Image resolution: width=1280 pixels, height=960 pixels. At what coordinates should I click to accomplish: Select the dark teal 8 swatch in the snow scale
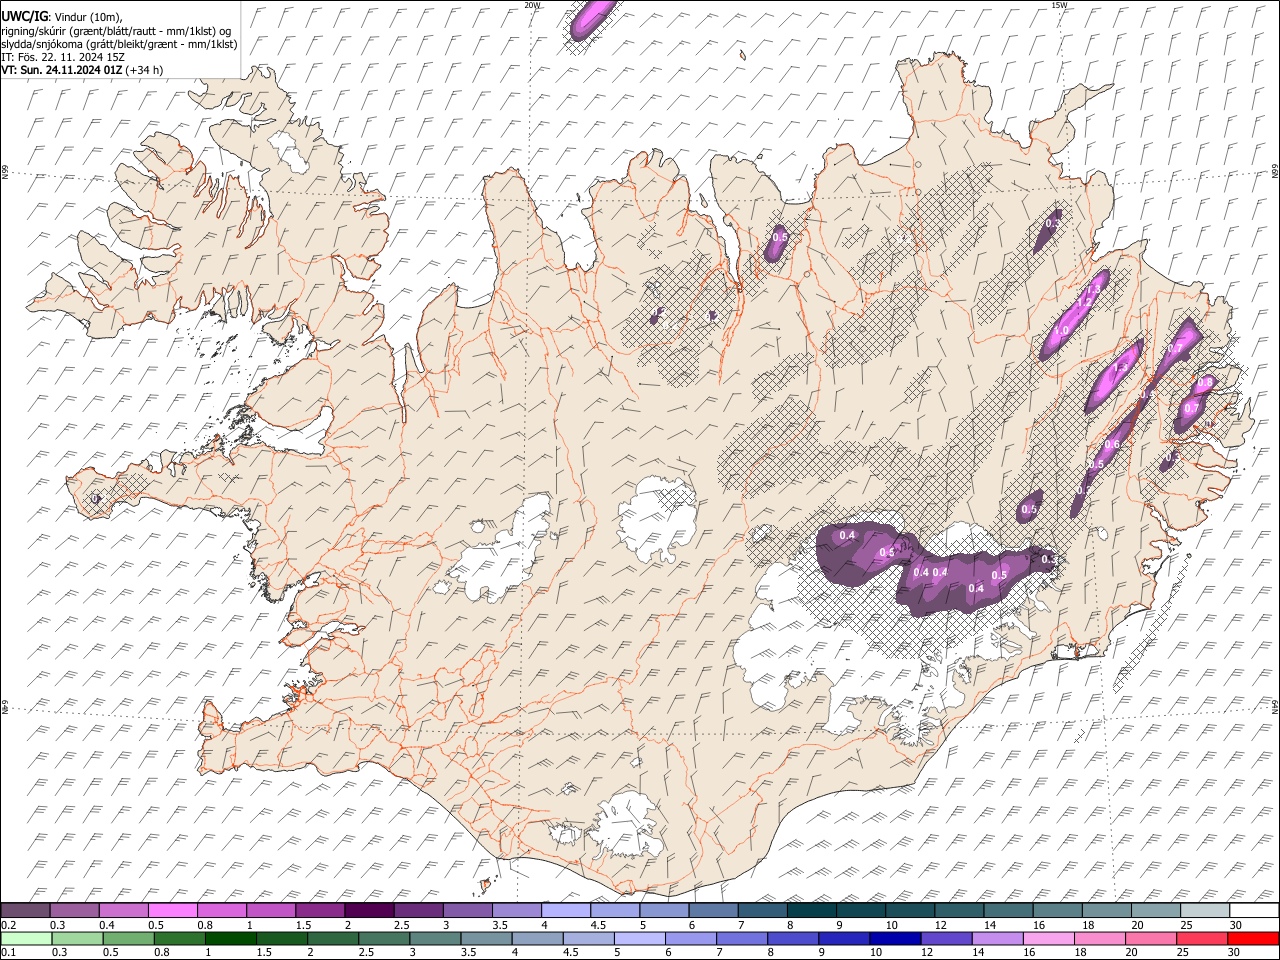click(x=812, y=910)
